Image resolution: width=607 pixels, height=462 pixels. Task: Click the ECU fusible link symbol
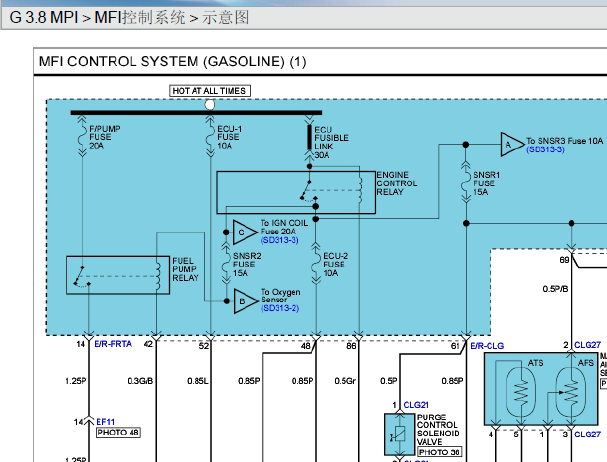309,137
